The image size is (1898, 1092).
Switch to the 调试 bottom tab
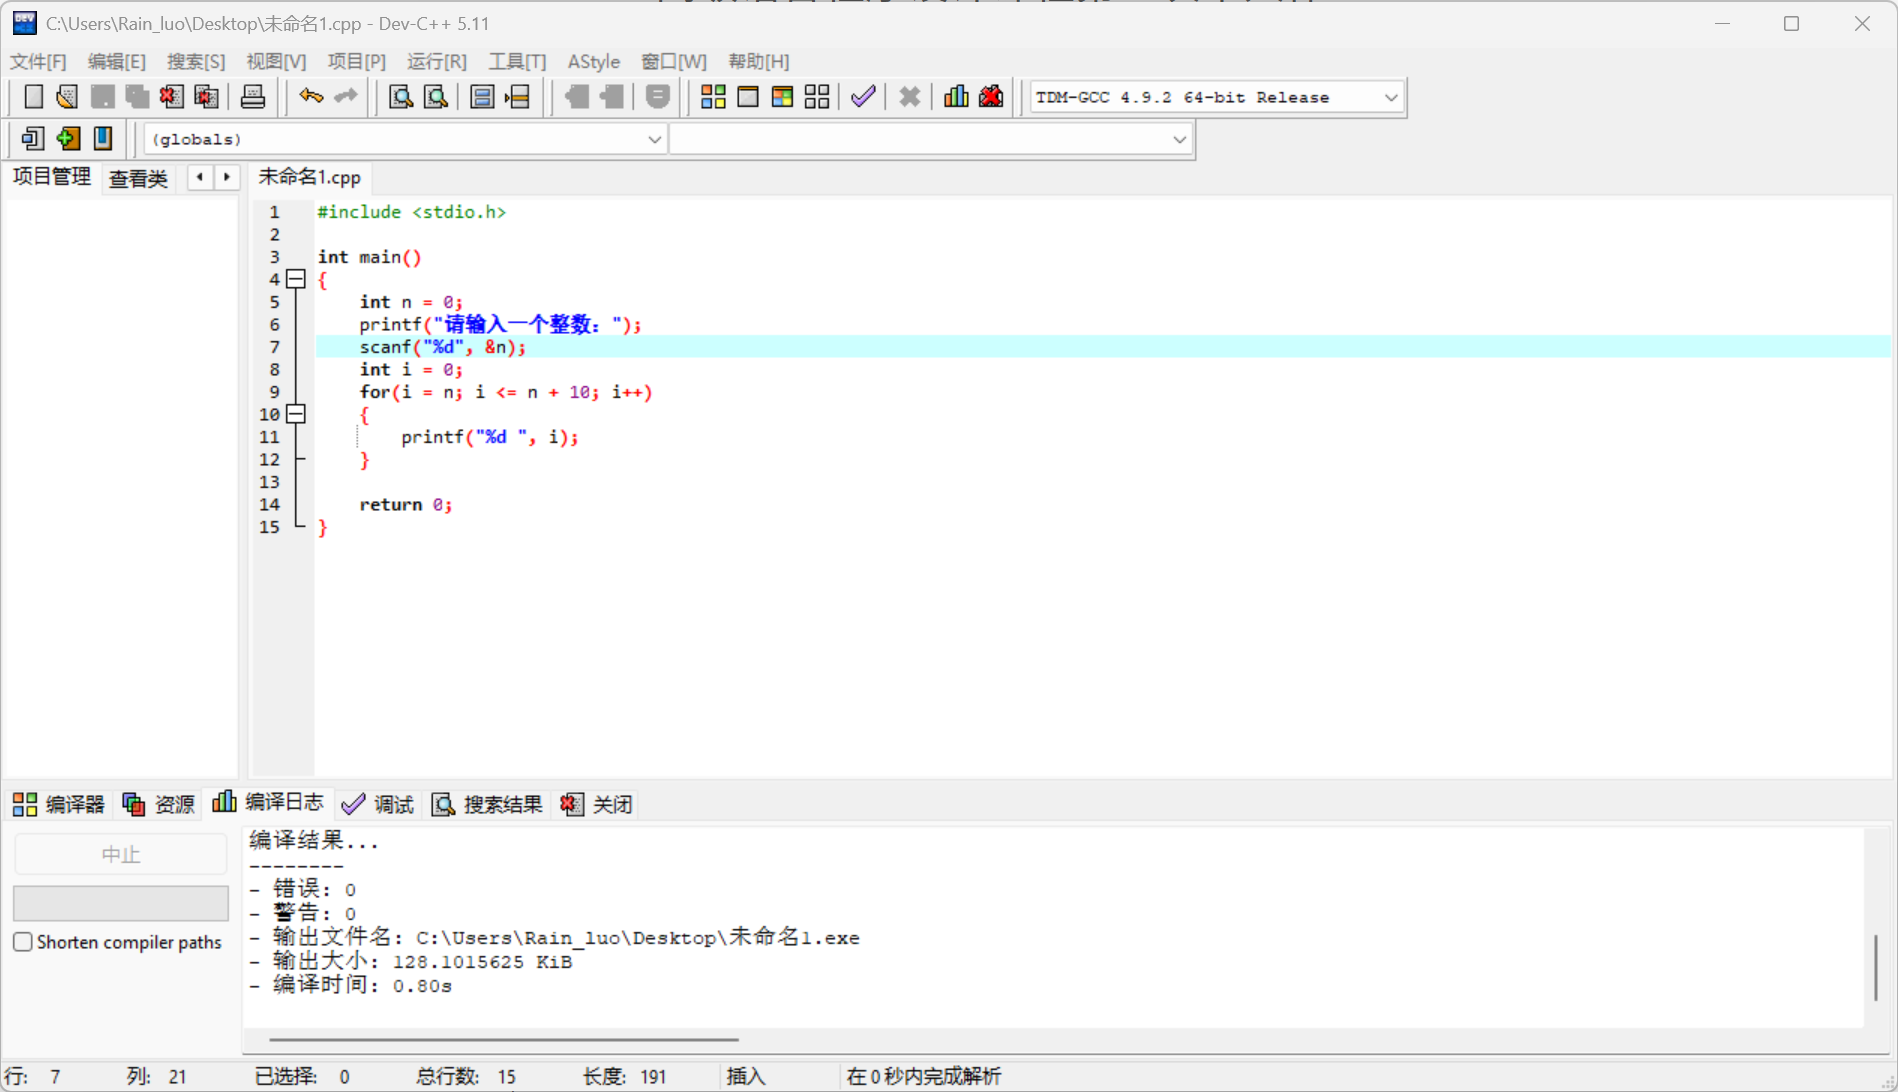378,804
